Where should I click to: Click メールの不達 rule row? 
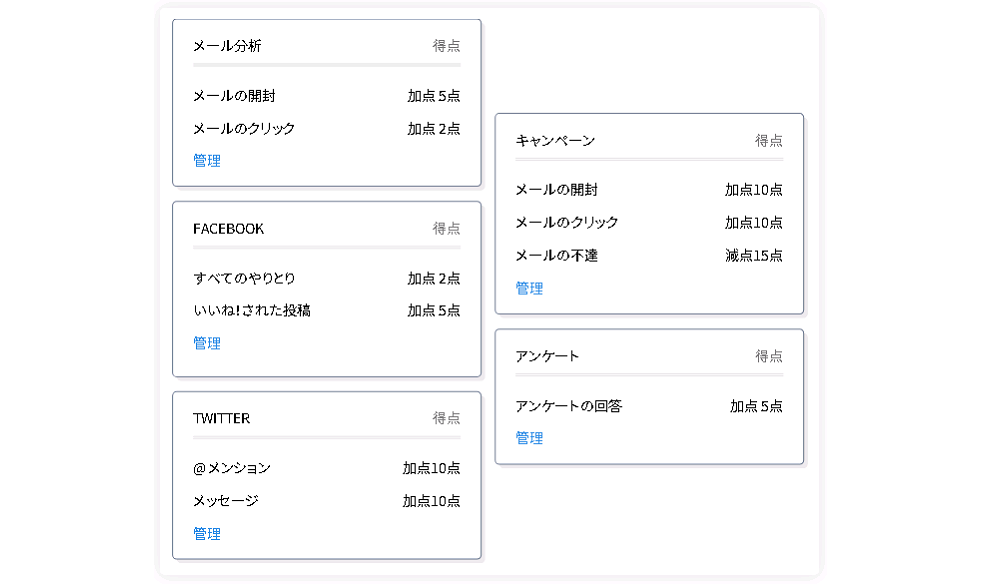(x=649, y=256)
